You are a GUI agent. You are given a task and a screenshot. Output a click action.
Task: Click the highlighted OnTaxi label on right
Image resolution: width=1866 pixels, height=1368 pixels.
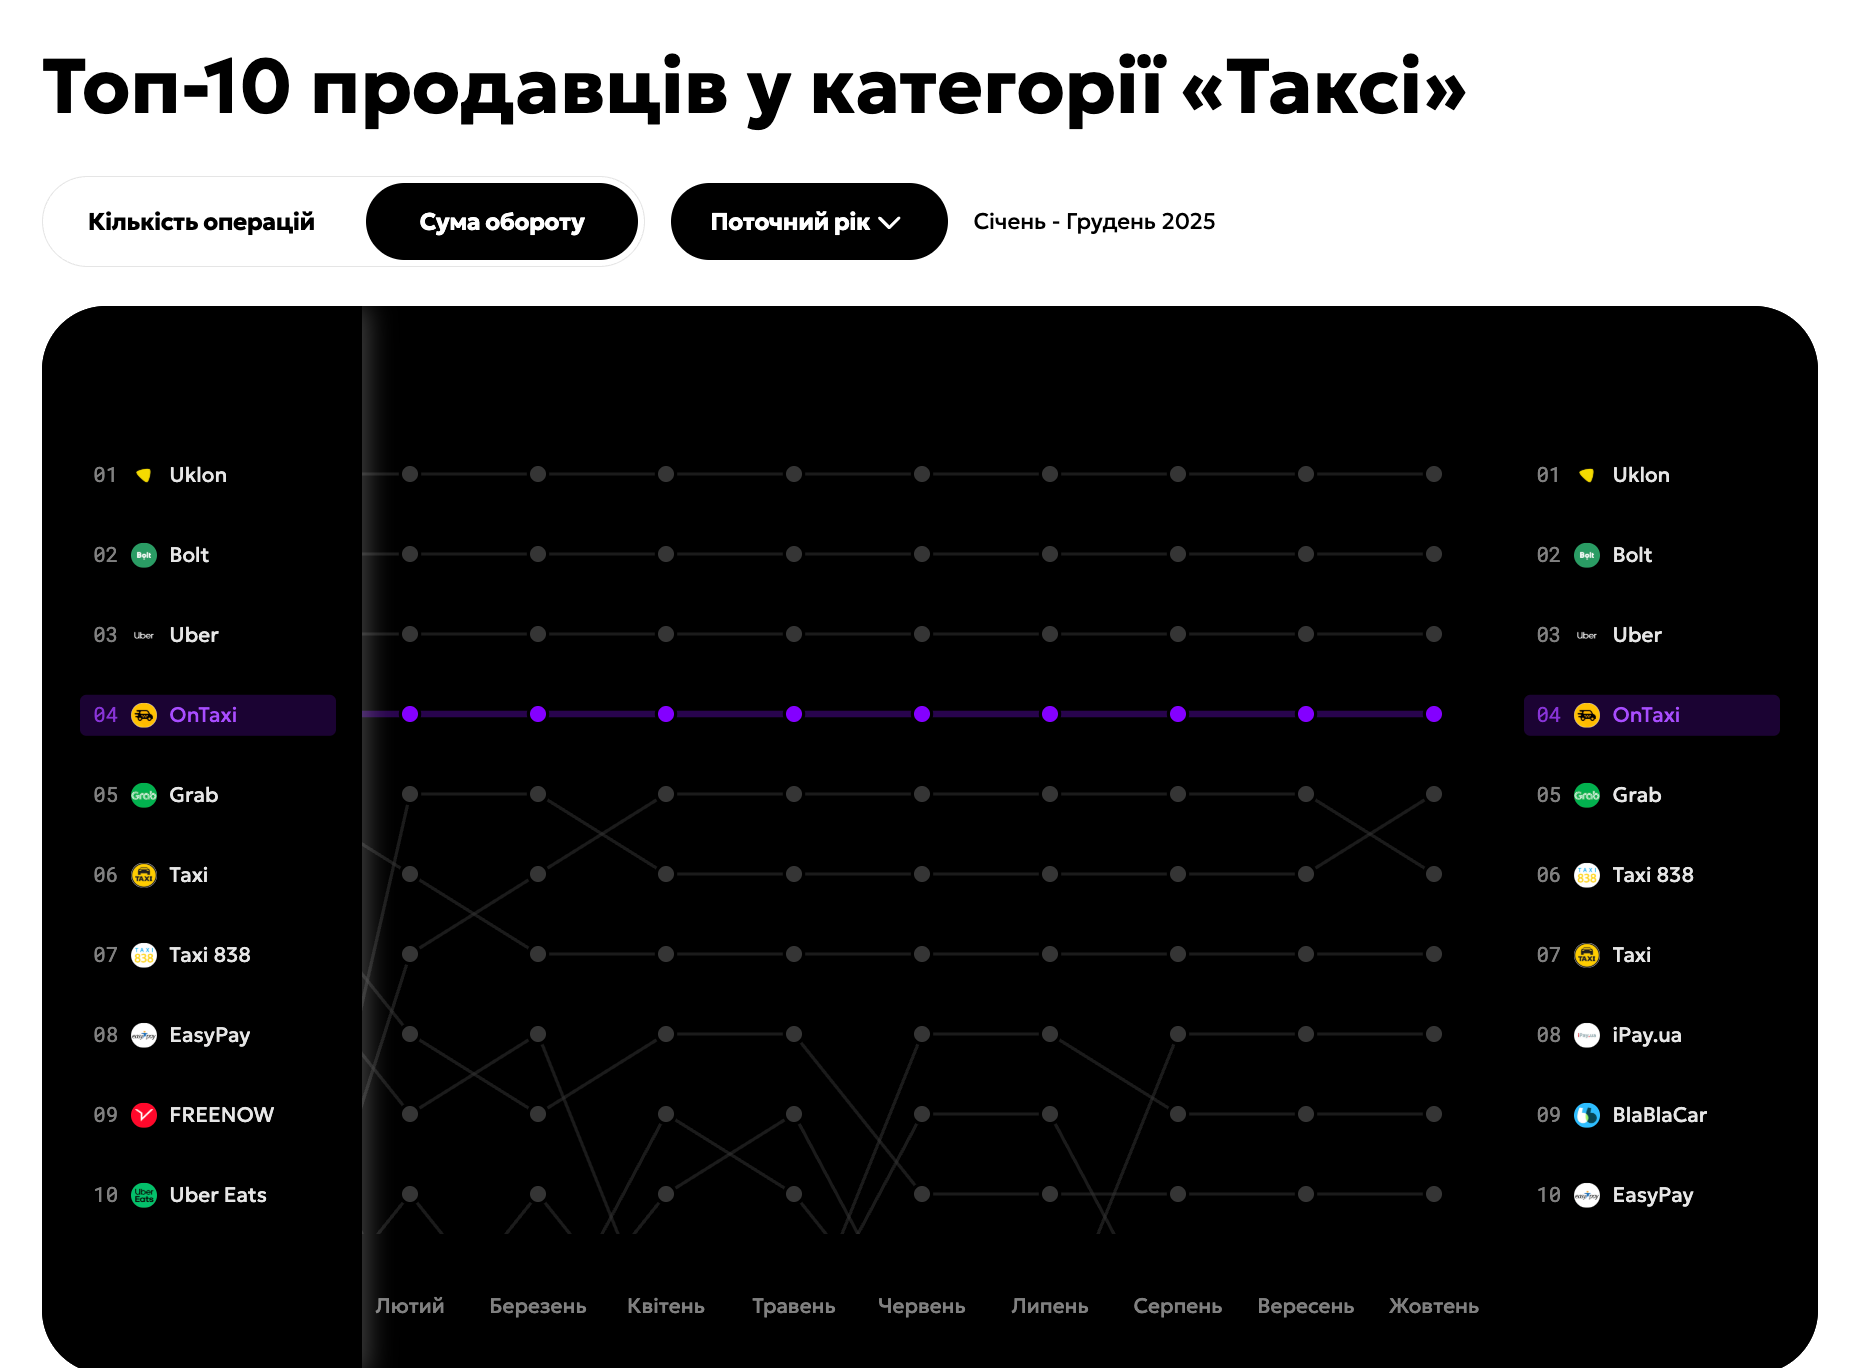1646,715
